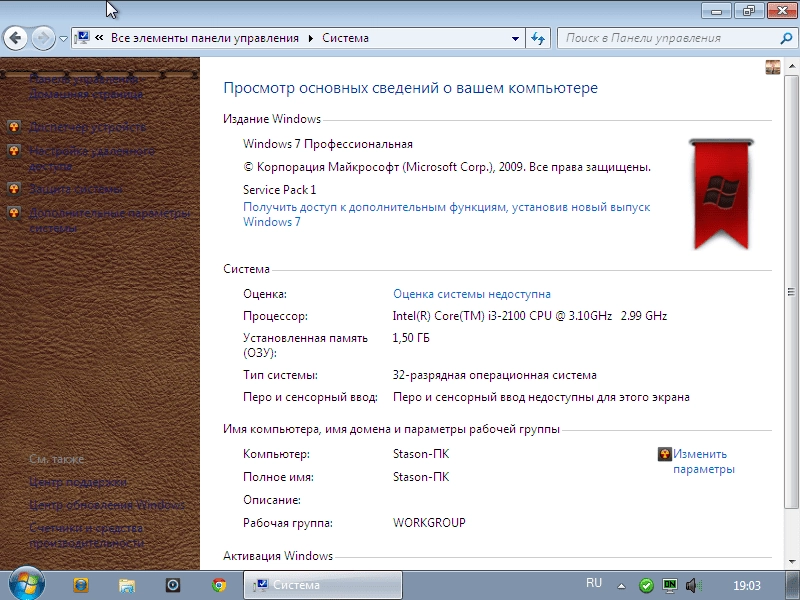Open volume control speaker icon

click(692, 585)
